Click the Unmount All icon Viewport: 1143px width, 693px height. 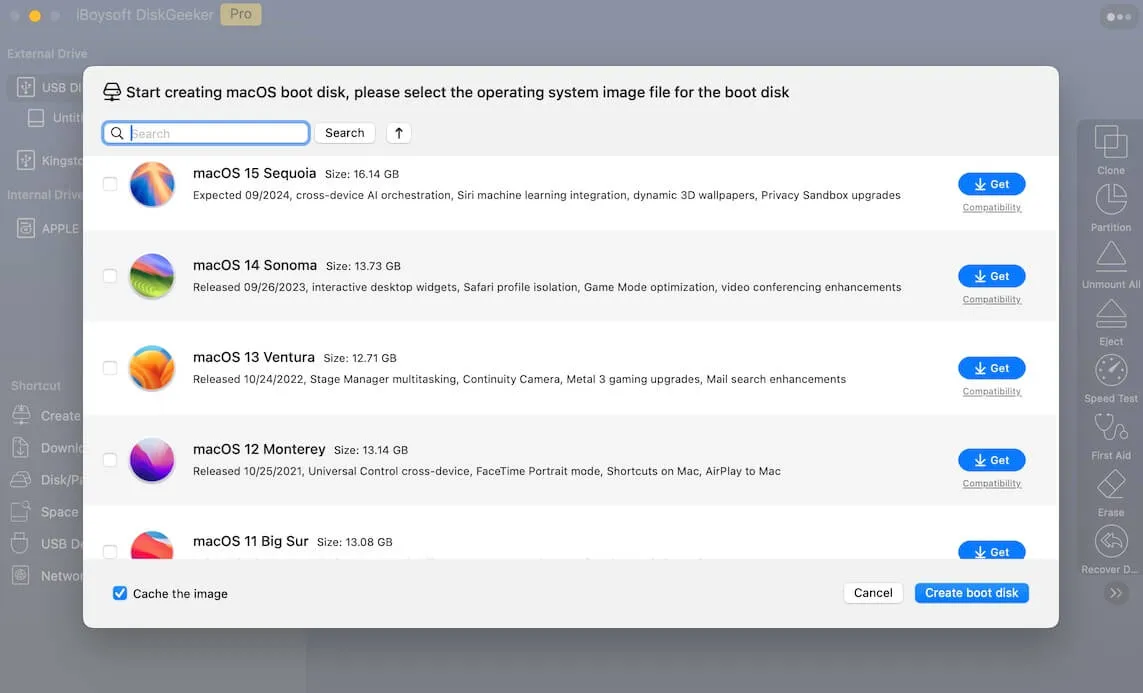click(1110, 257)
